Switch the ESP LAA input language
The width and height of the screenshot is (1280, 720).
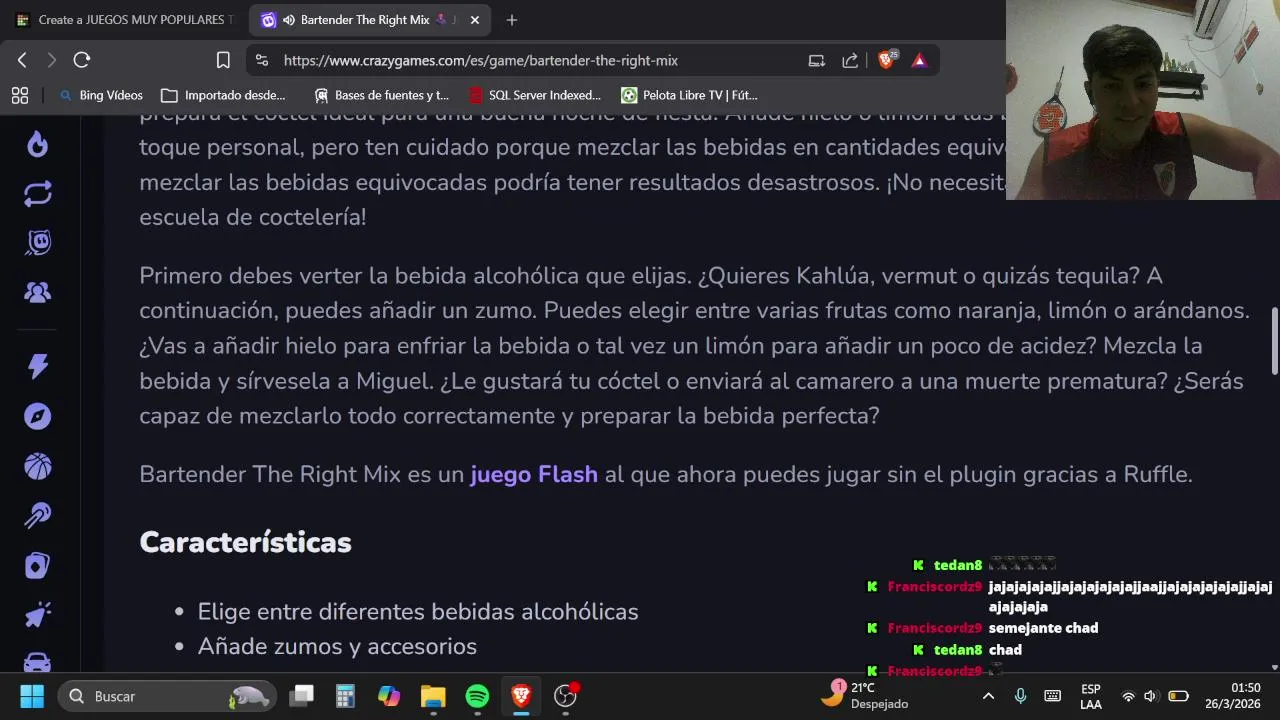[1091, 696]
